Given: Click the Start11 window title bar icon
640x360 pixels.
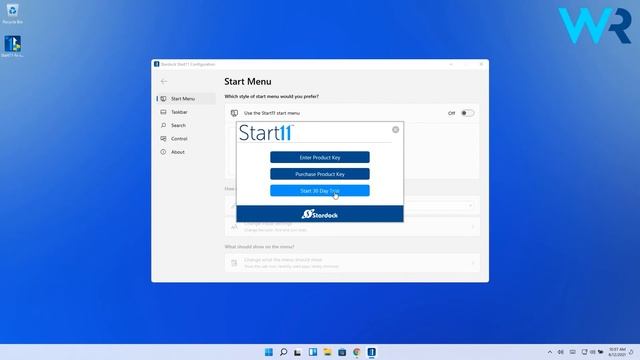Looking at the screenshot, I should tap(156, 64).
